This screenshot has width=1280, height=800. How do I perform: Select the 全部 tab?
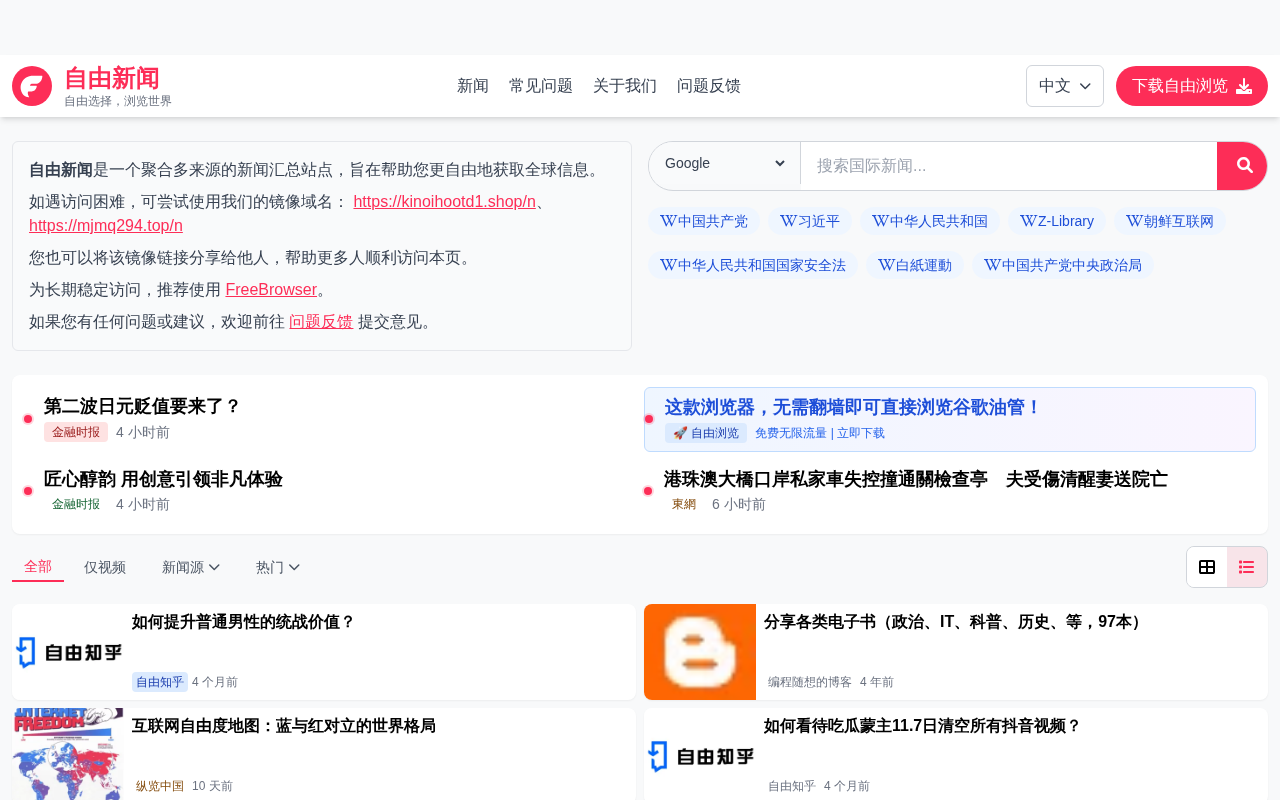click(x=38, y=567)
